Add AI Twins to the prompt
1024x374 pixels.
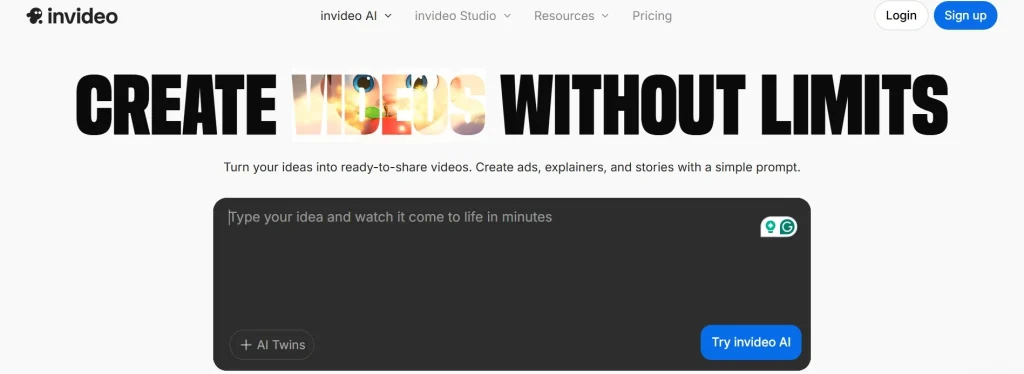[x=272, y=345]
